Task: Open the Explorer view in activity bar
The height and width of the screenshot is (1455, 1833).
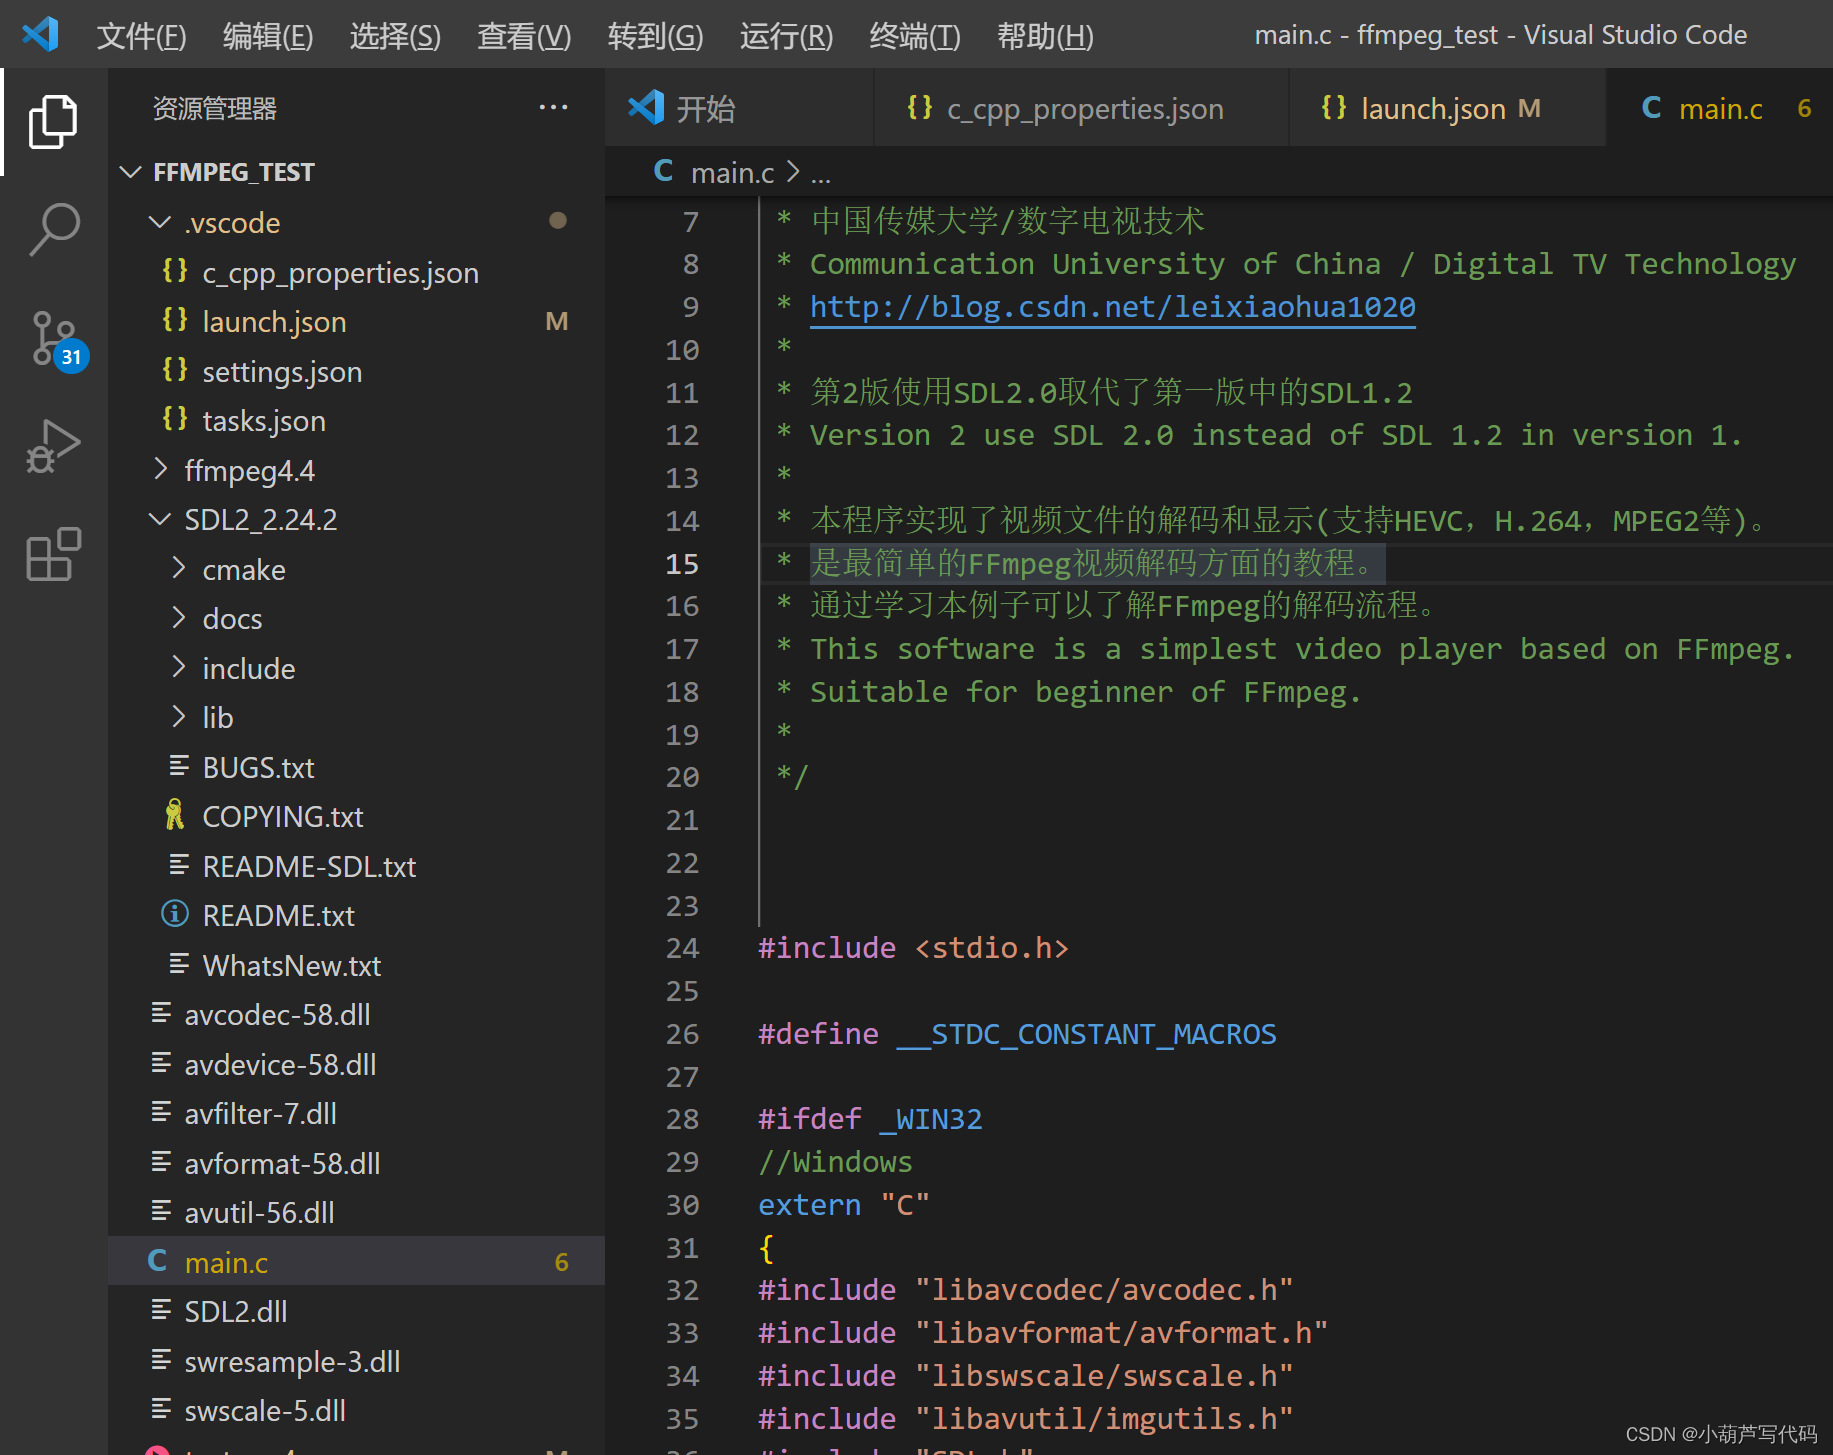Action: point(53,122)
